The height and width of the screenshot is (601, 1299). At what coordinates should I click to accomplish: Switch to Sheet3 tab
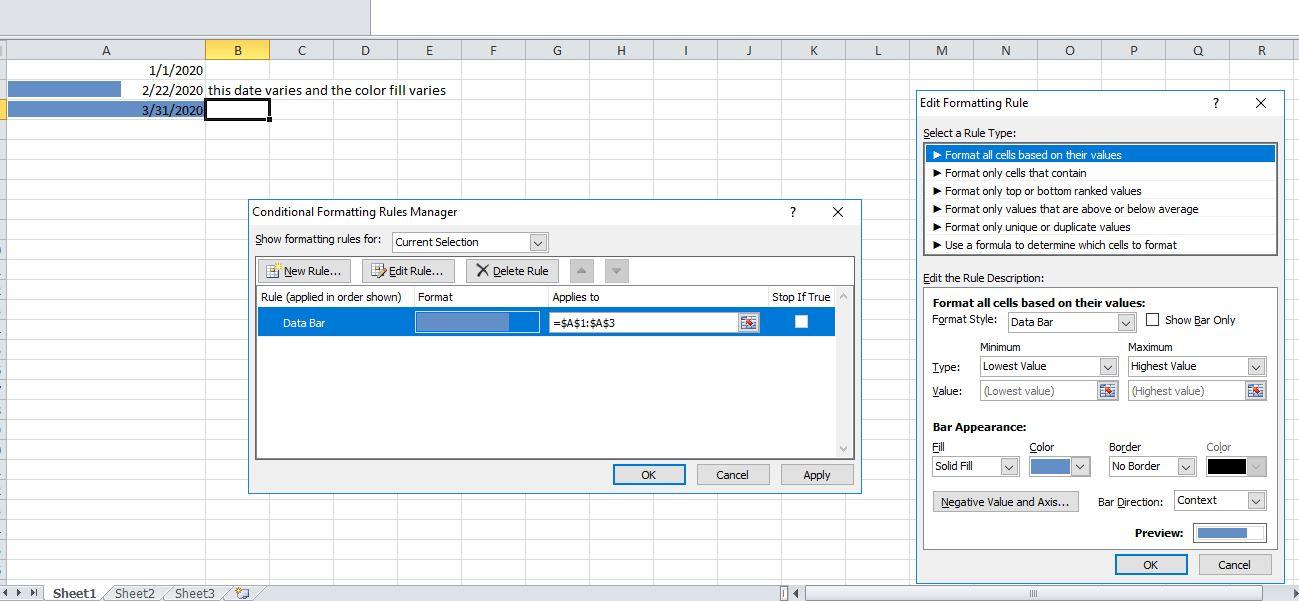pyautogui.click(x=194, y=593)
